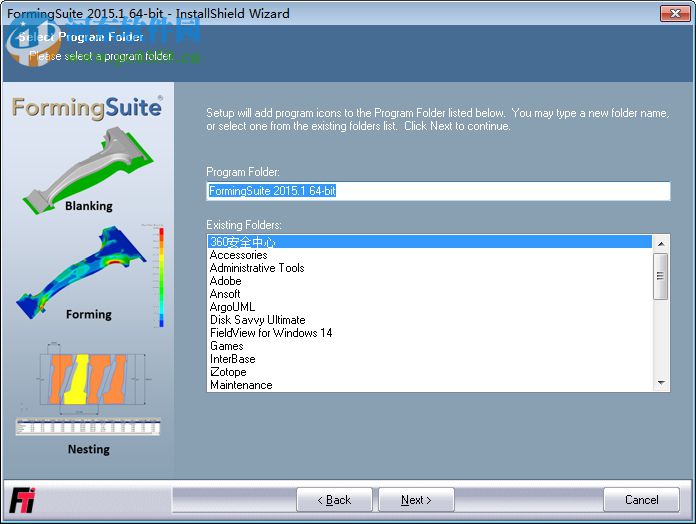
Task: Click the Blanking part image
Action: pyautogui.click(x=89, y=169)
